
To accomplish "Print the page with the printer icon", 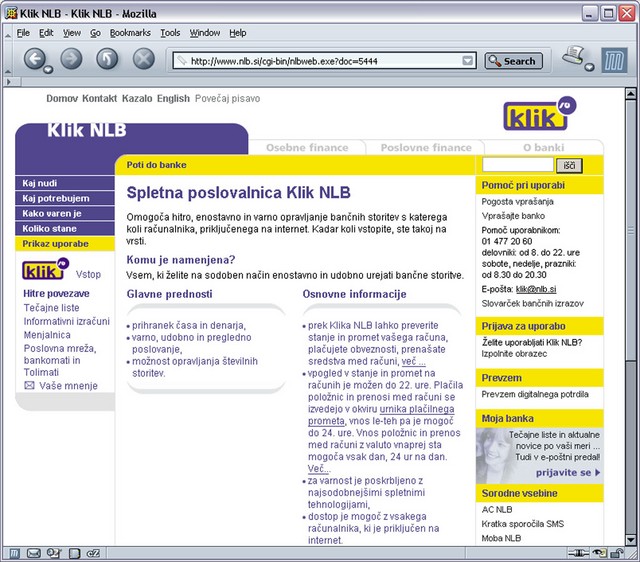I will (574, 56).
